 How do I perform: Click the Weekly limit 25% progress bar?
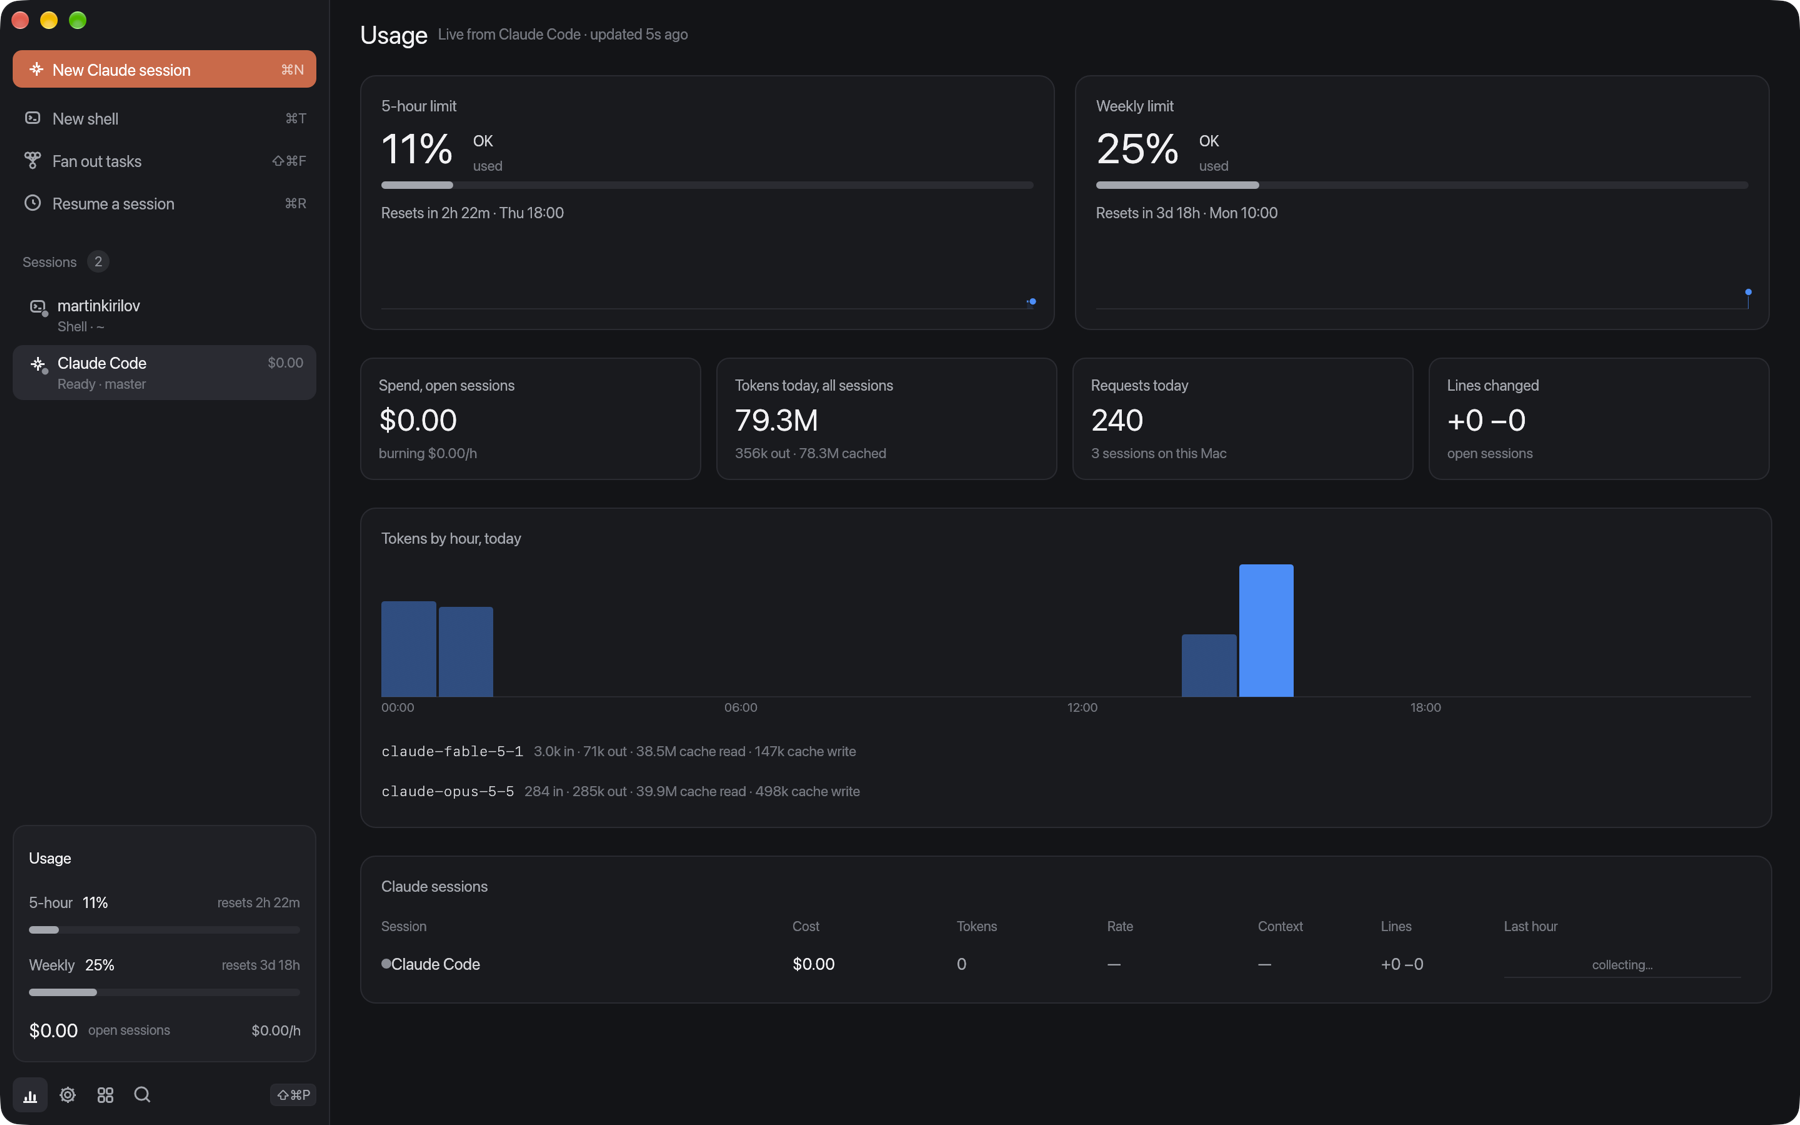pyautogui.click(x=1422, y=185)
